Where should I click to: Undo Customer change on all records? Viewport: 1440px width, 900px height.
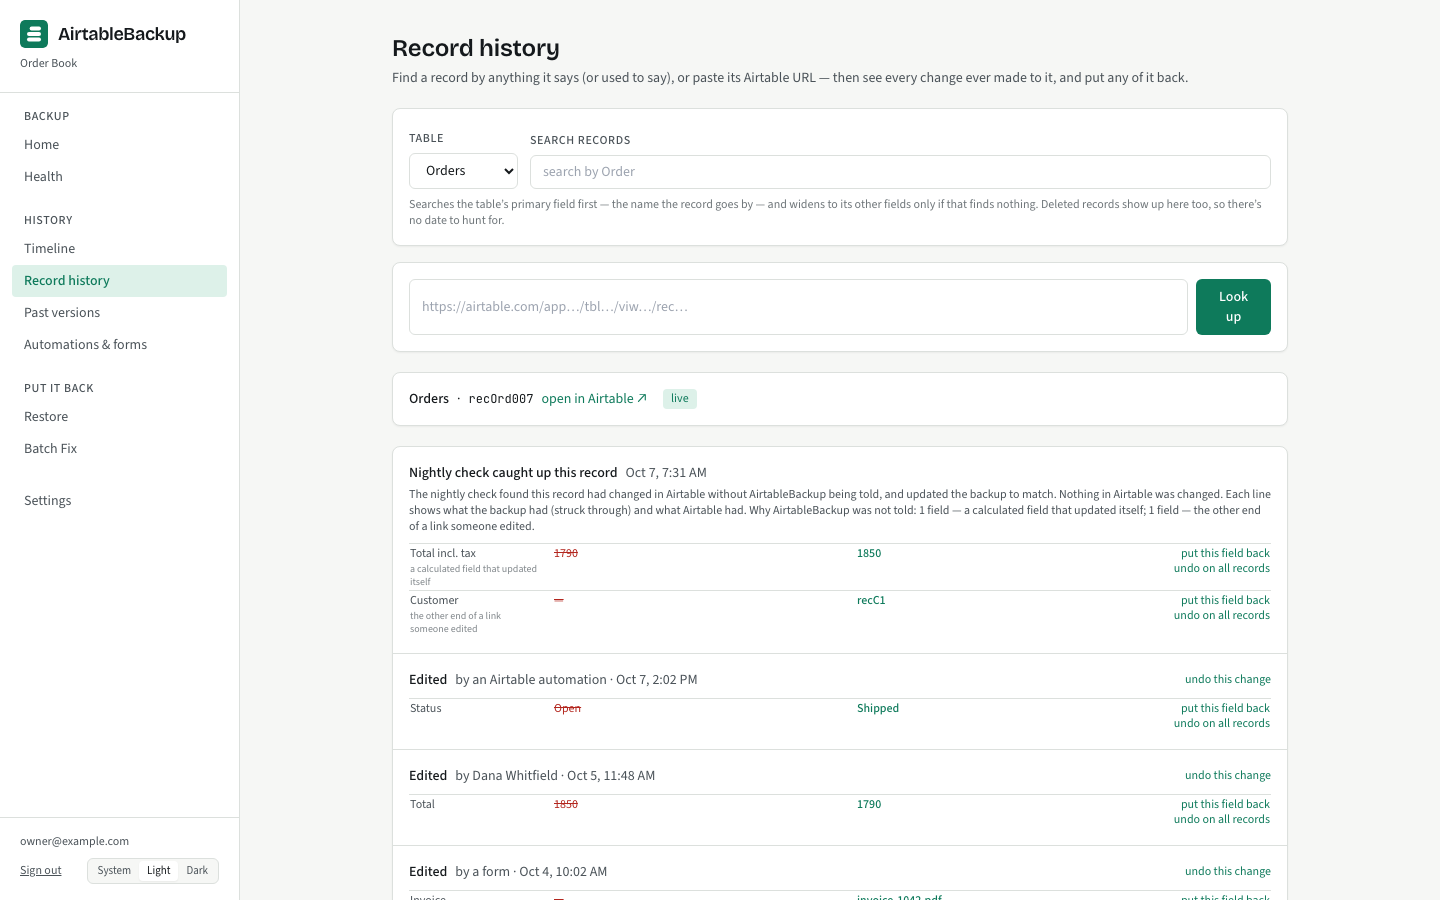pos(1222,615)
